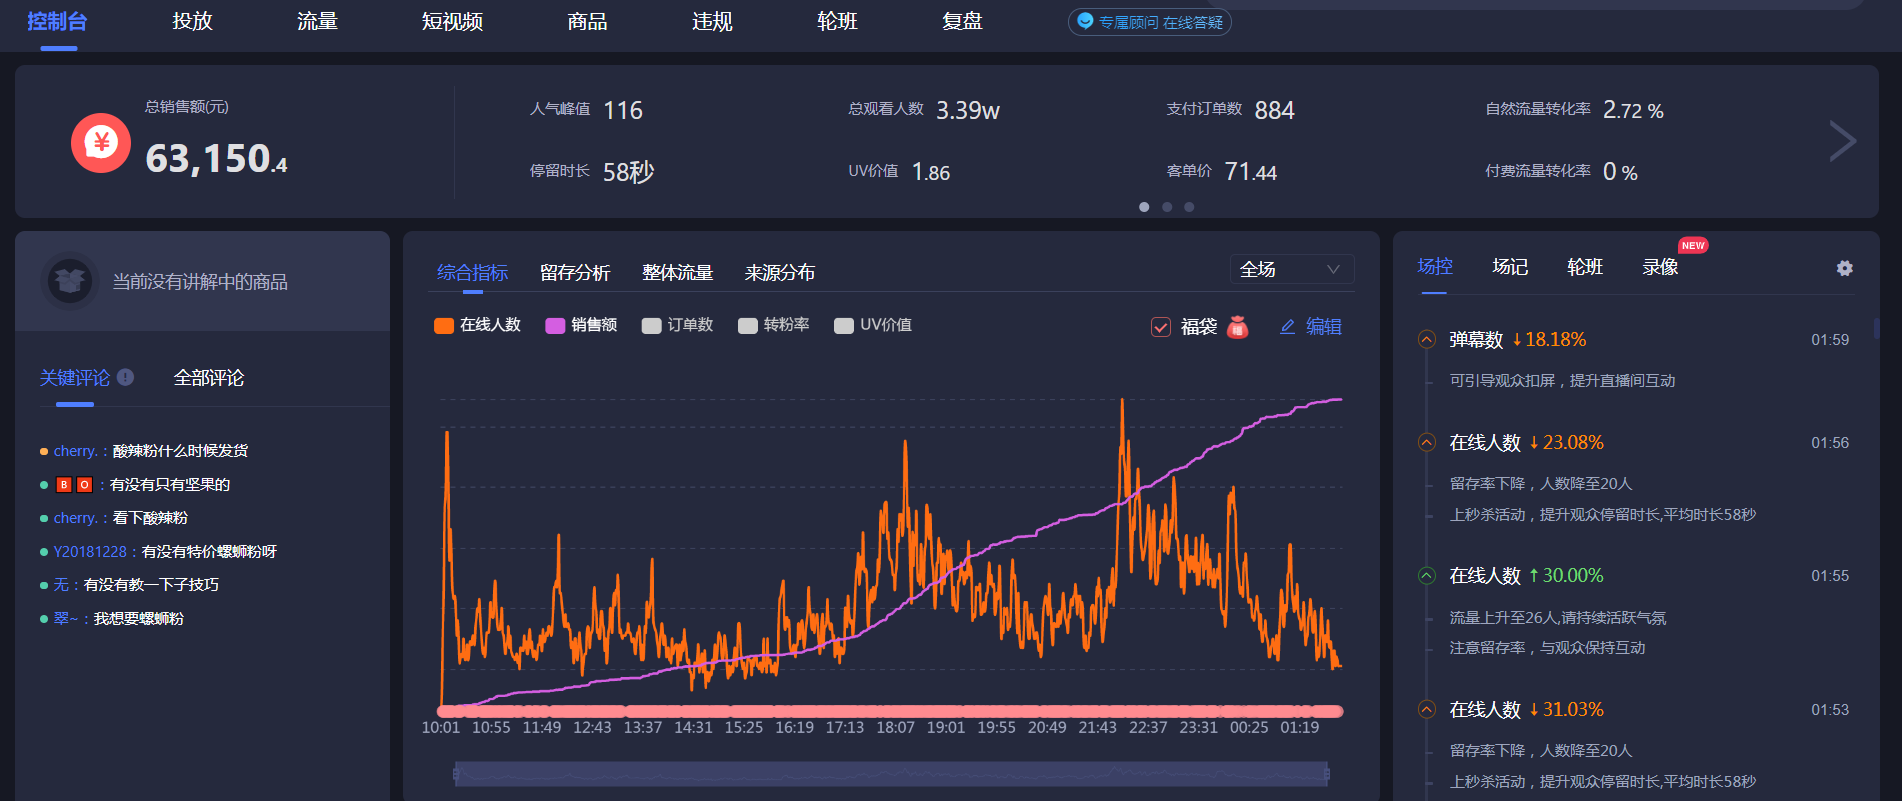Image resolution: width=1902 pixels, height=801 pixels.
Task: Click the 01:59 alert timestamp
Action: click(x=1830, y=340)
